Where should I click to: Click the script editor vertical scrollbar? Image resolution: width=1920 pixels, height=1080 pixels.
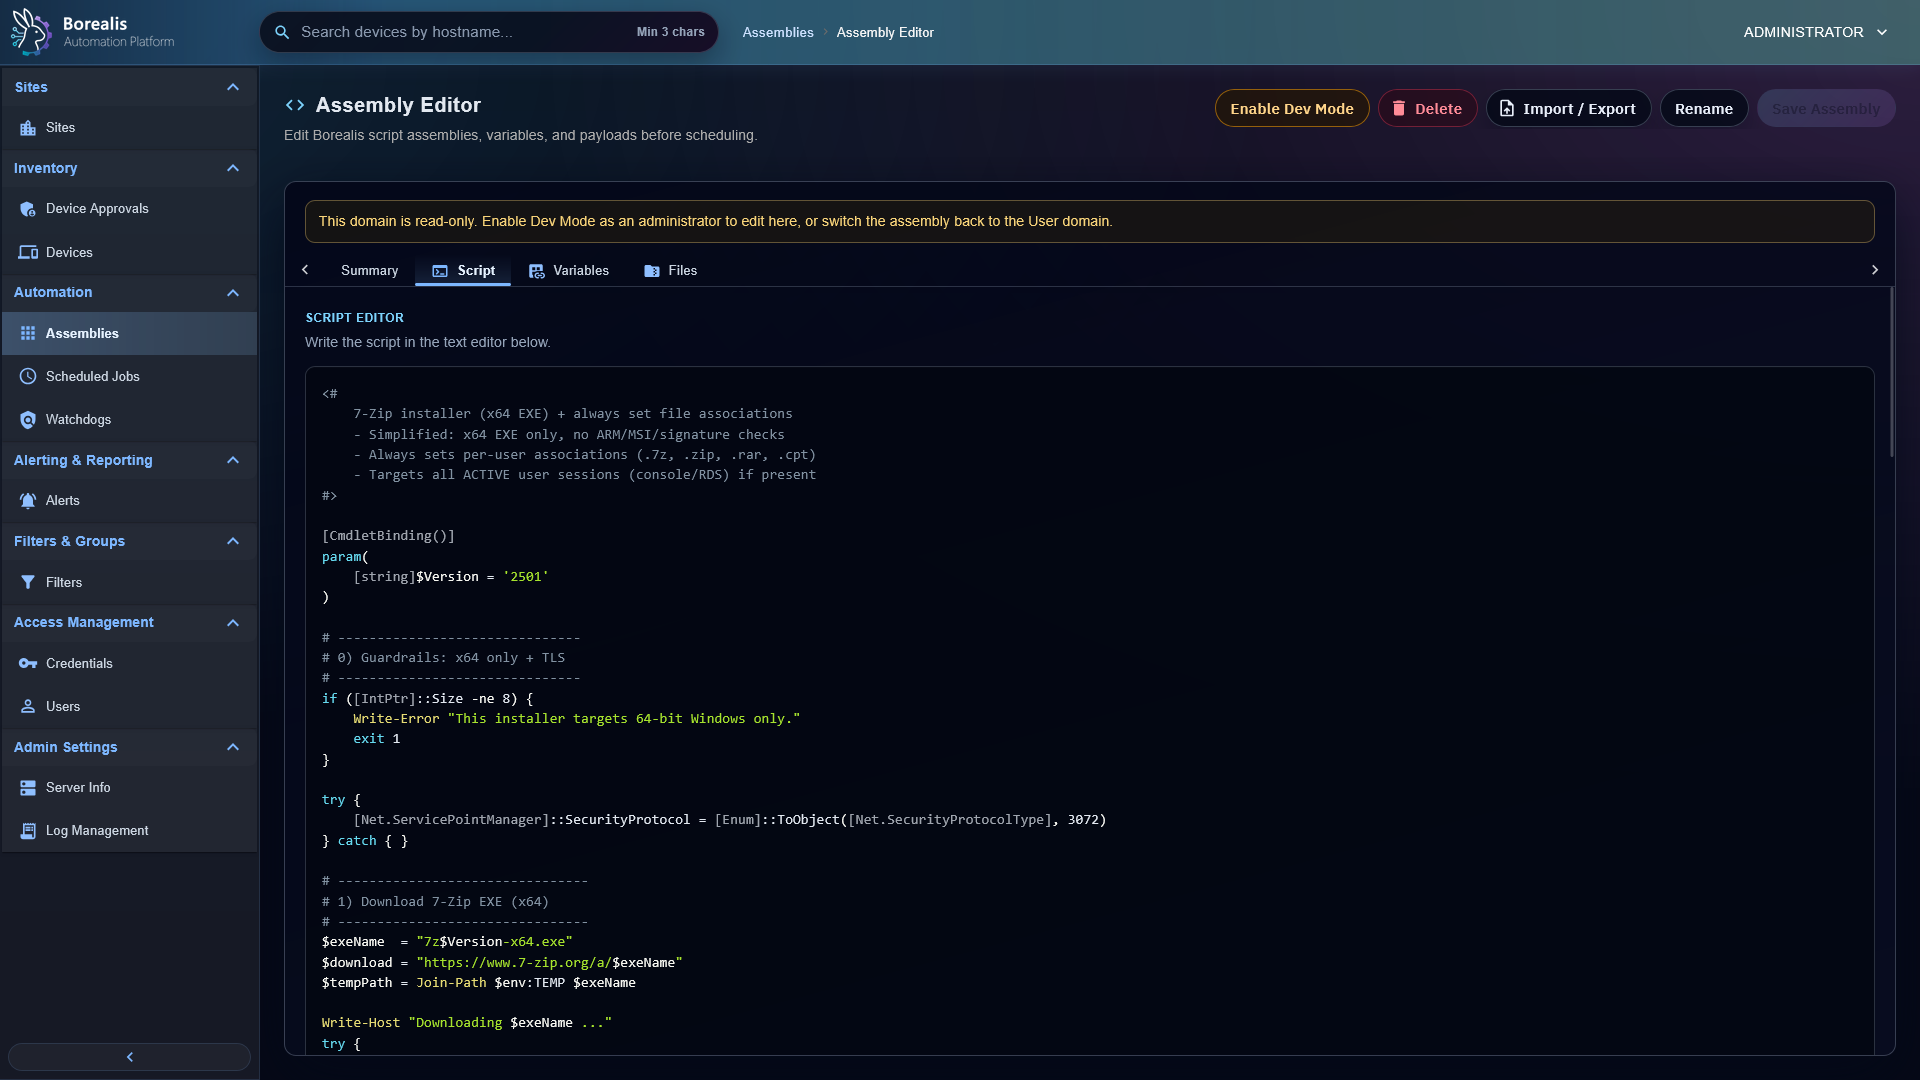(1891, 373)
